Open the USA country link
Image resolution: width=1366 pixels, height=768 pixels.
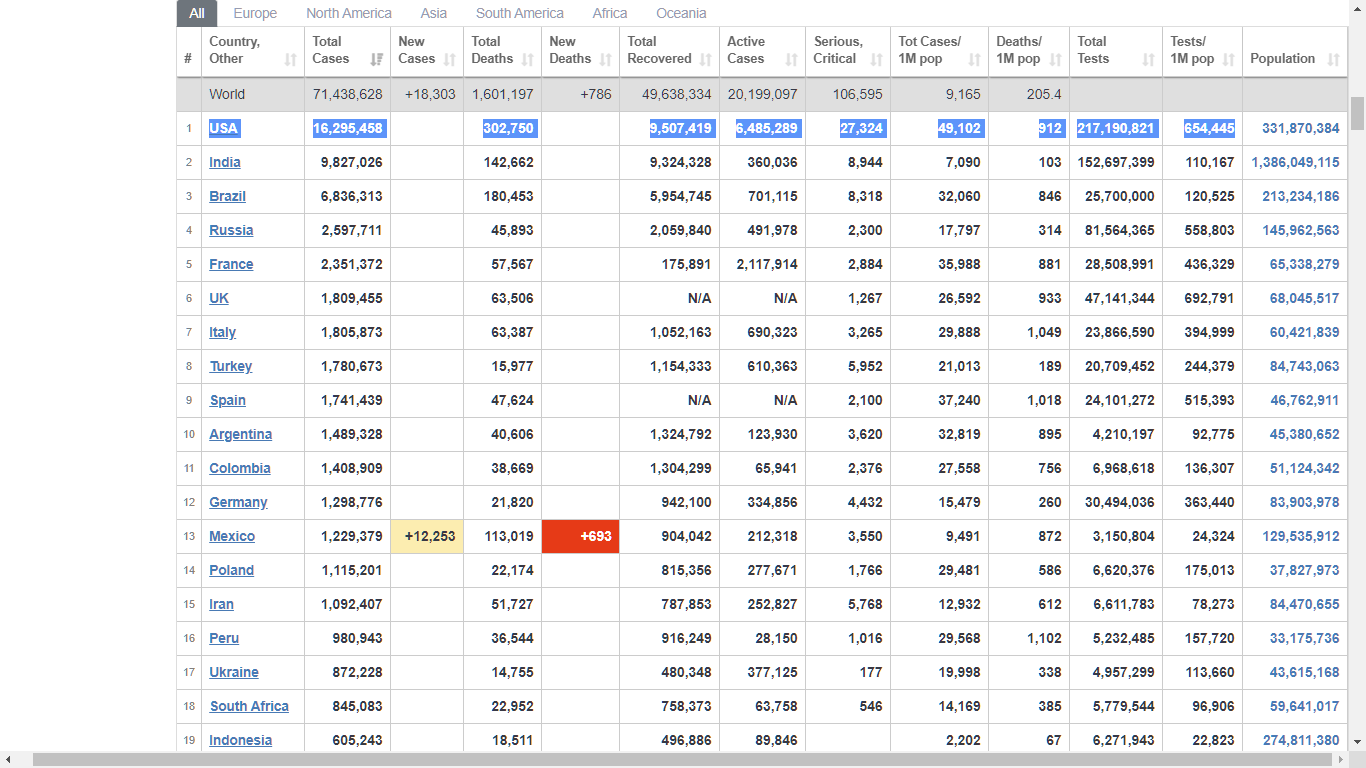(224, 128)
